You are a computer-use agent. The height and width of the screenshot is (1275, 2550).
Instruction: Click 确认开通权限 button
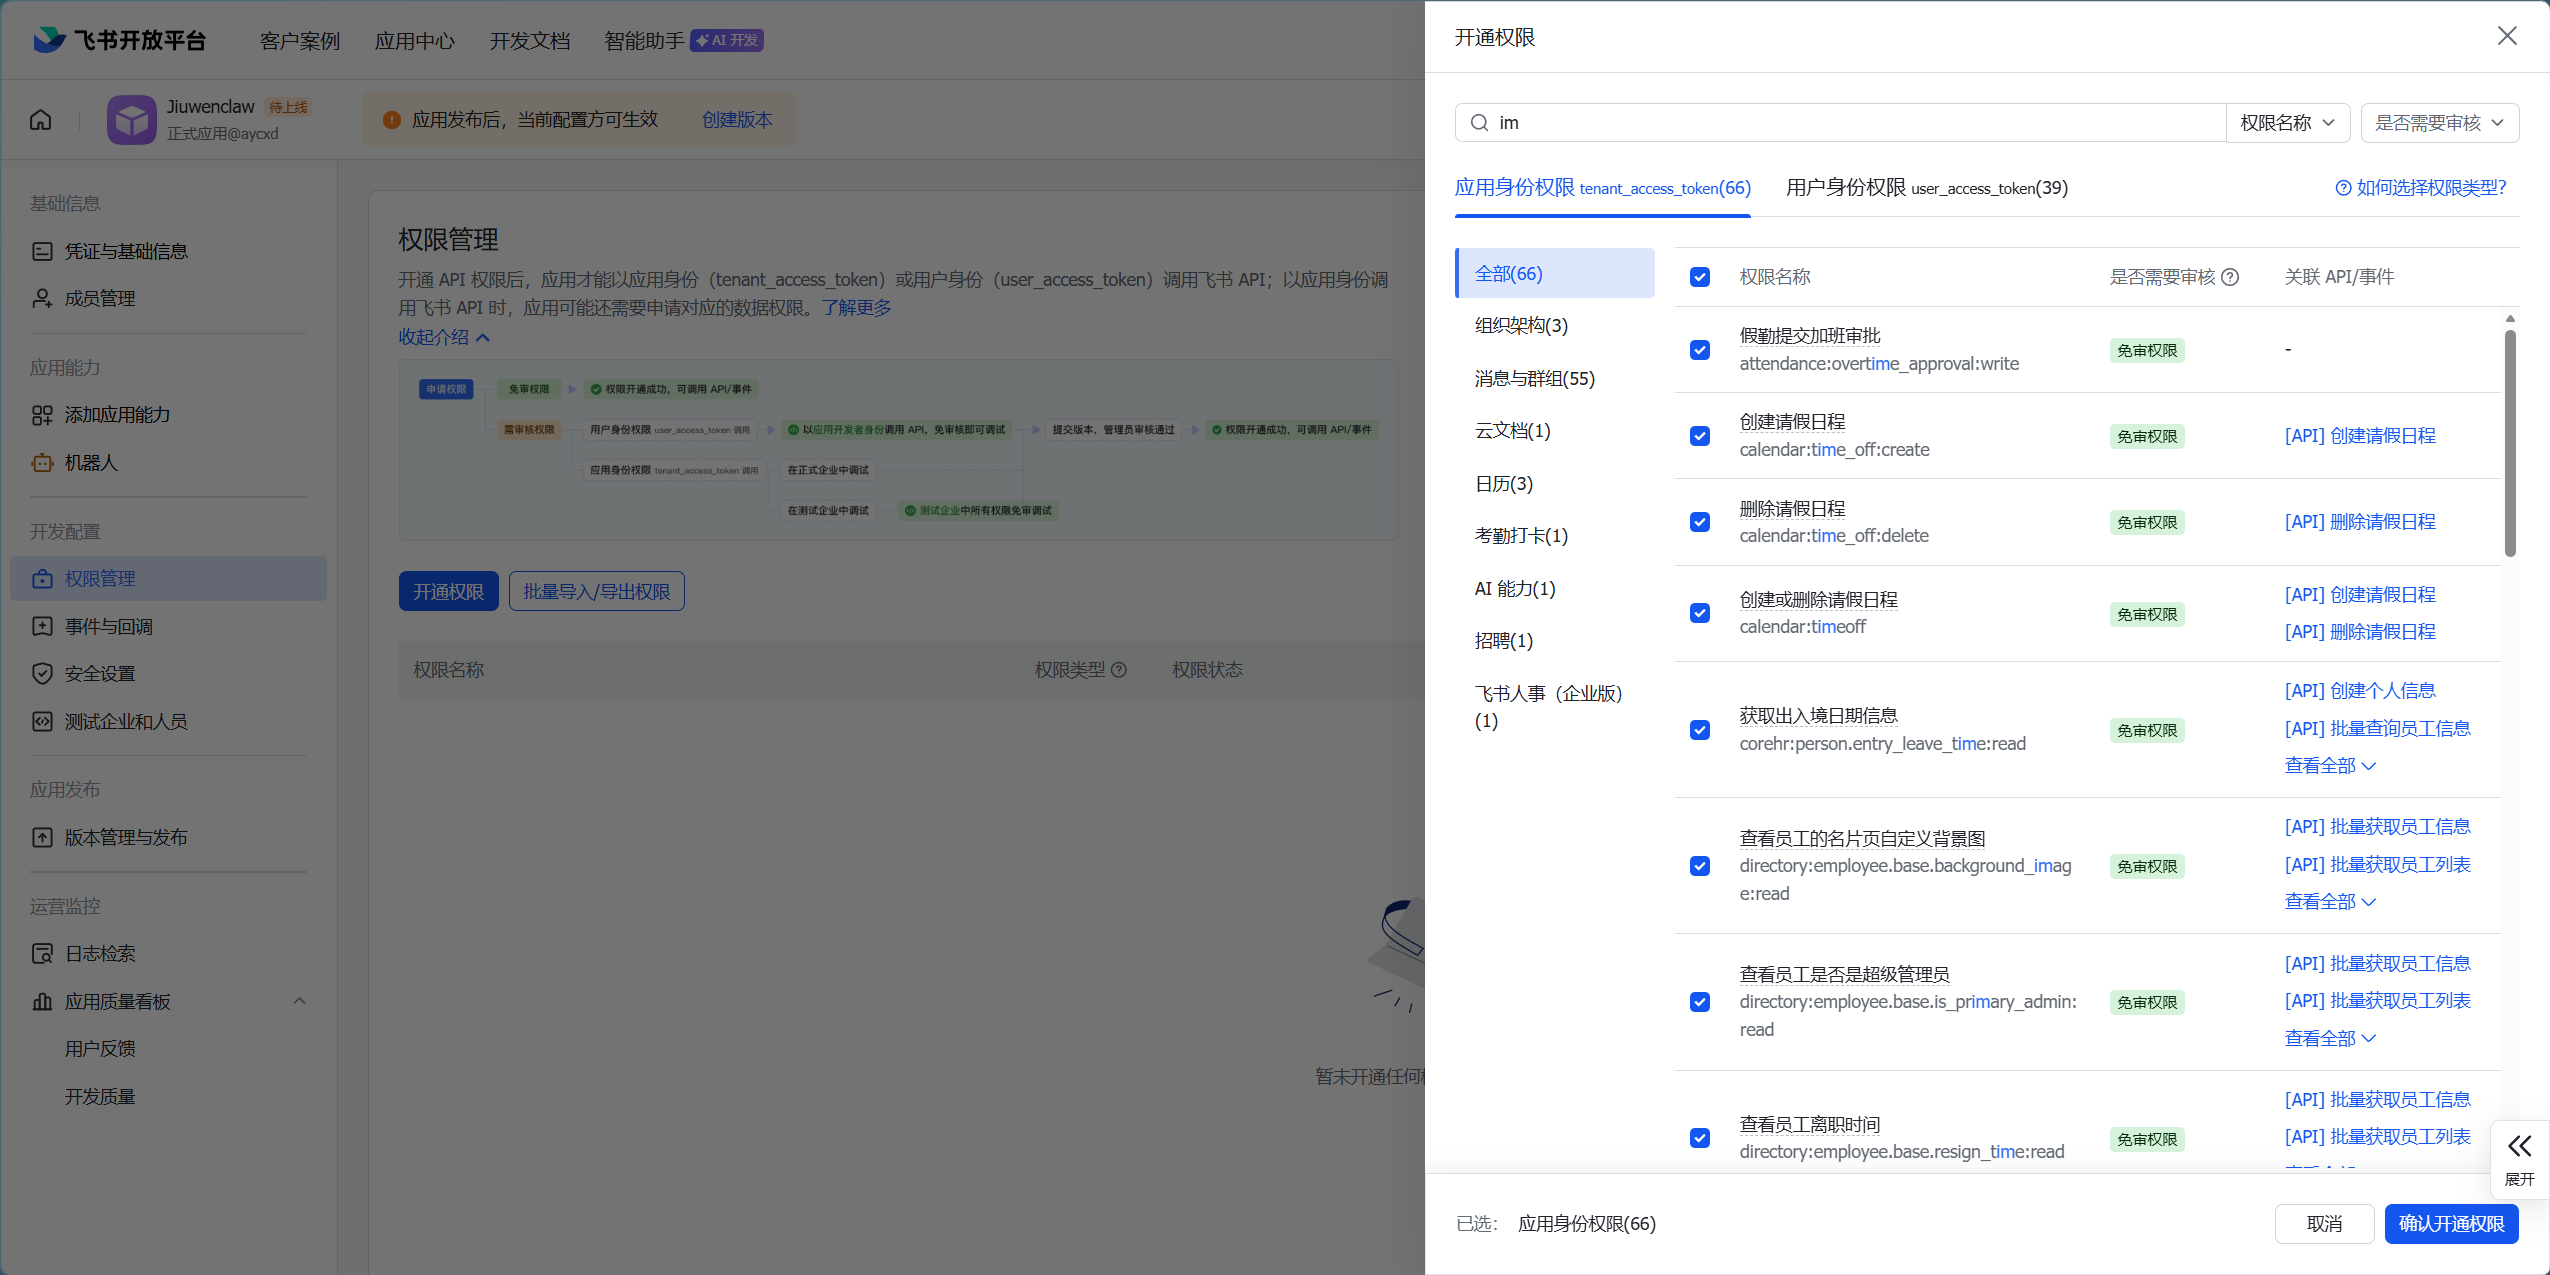click(x=2450, y=1224)
